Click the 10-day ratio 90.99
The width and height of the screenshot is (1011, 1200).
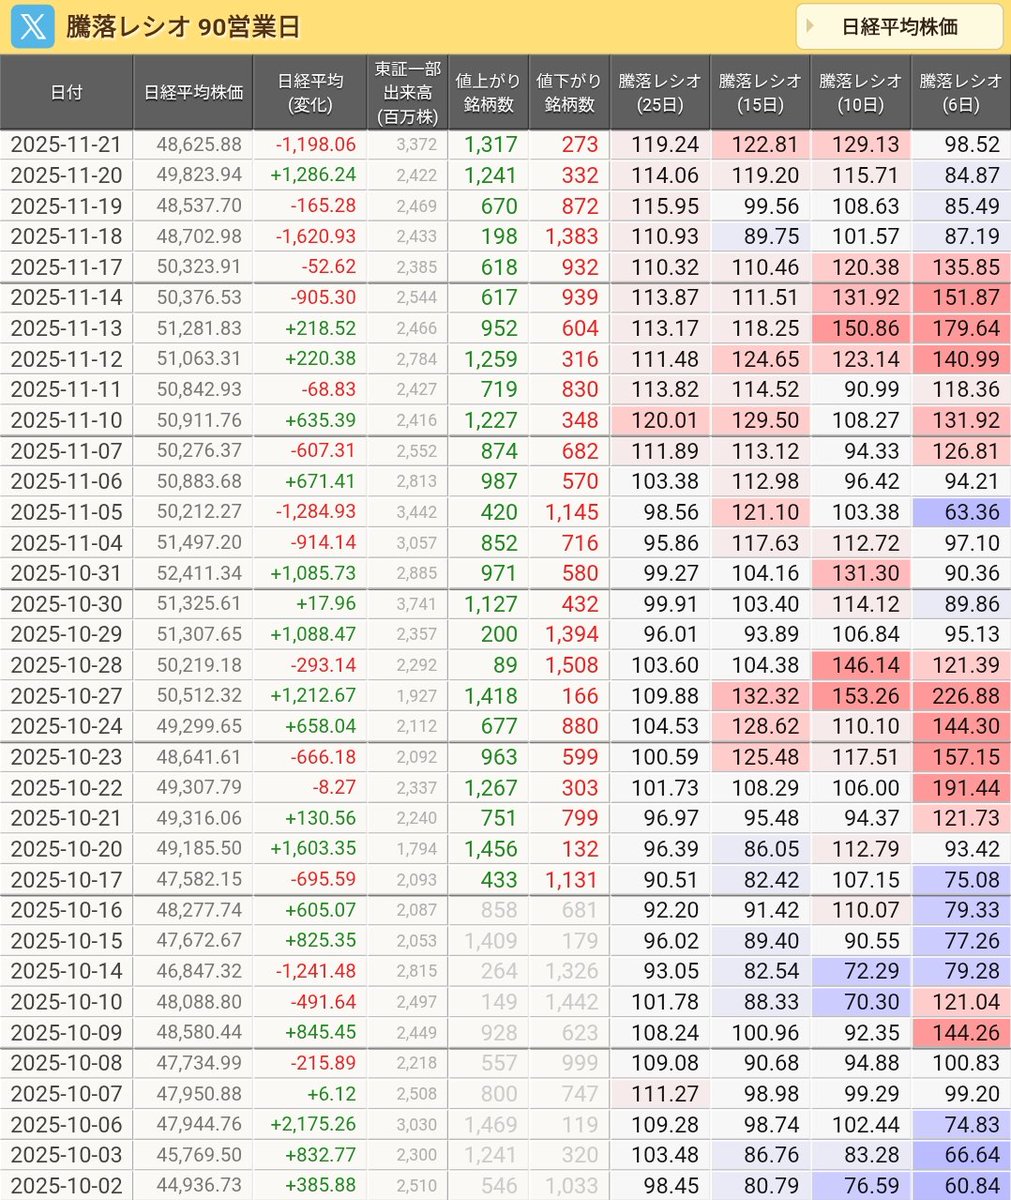tap(871, 389)
